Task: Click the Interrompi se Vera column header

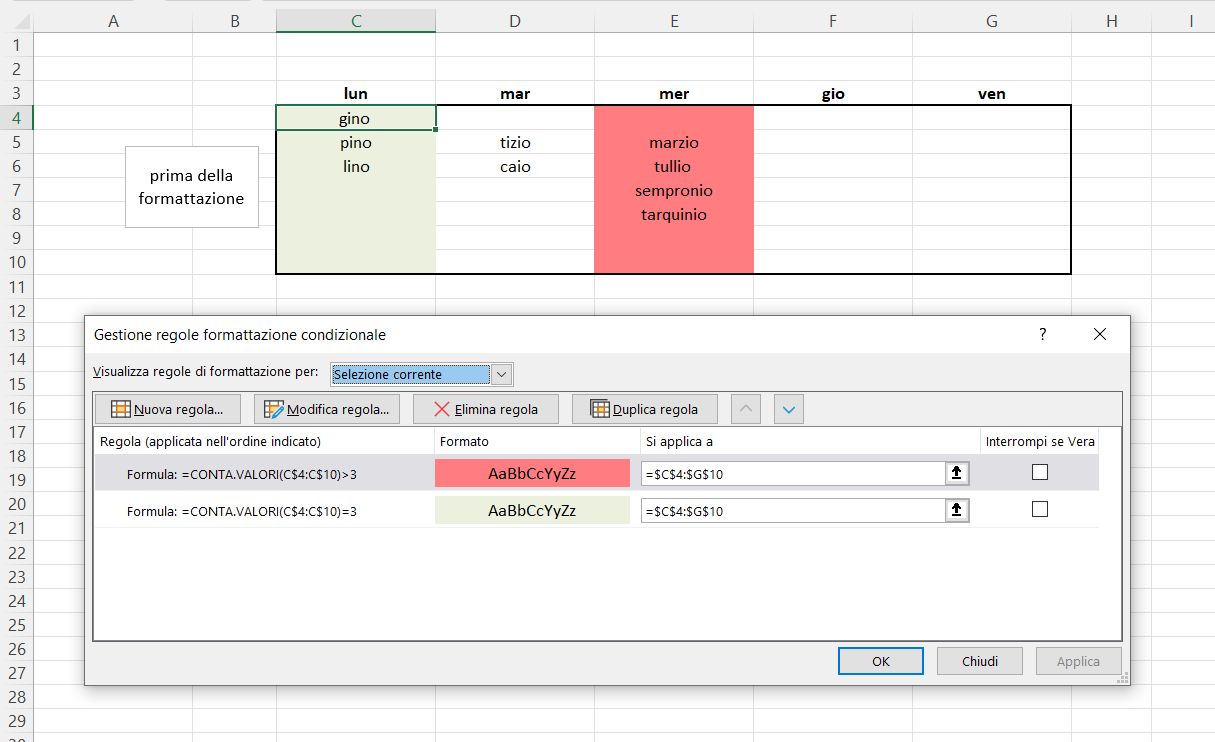Action: tap(1040, 441)
